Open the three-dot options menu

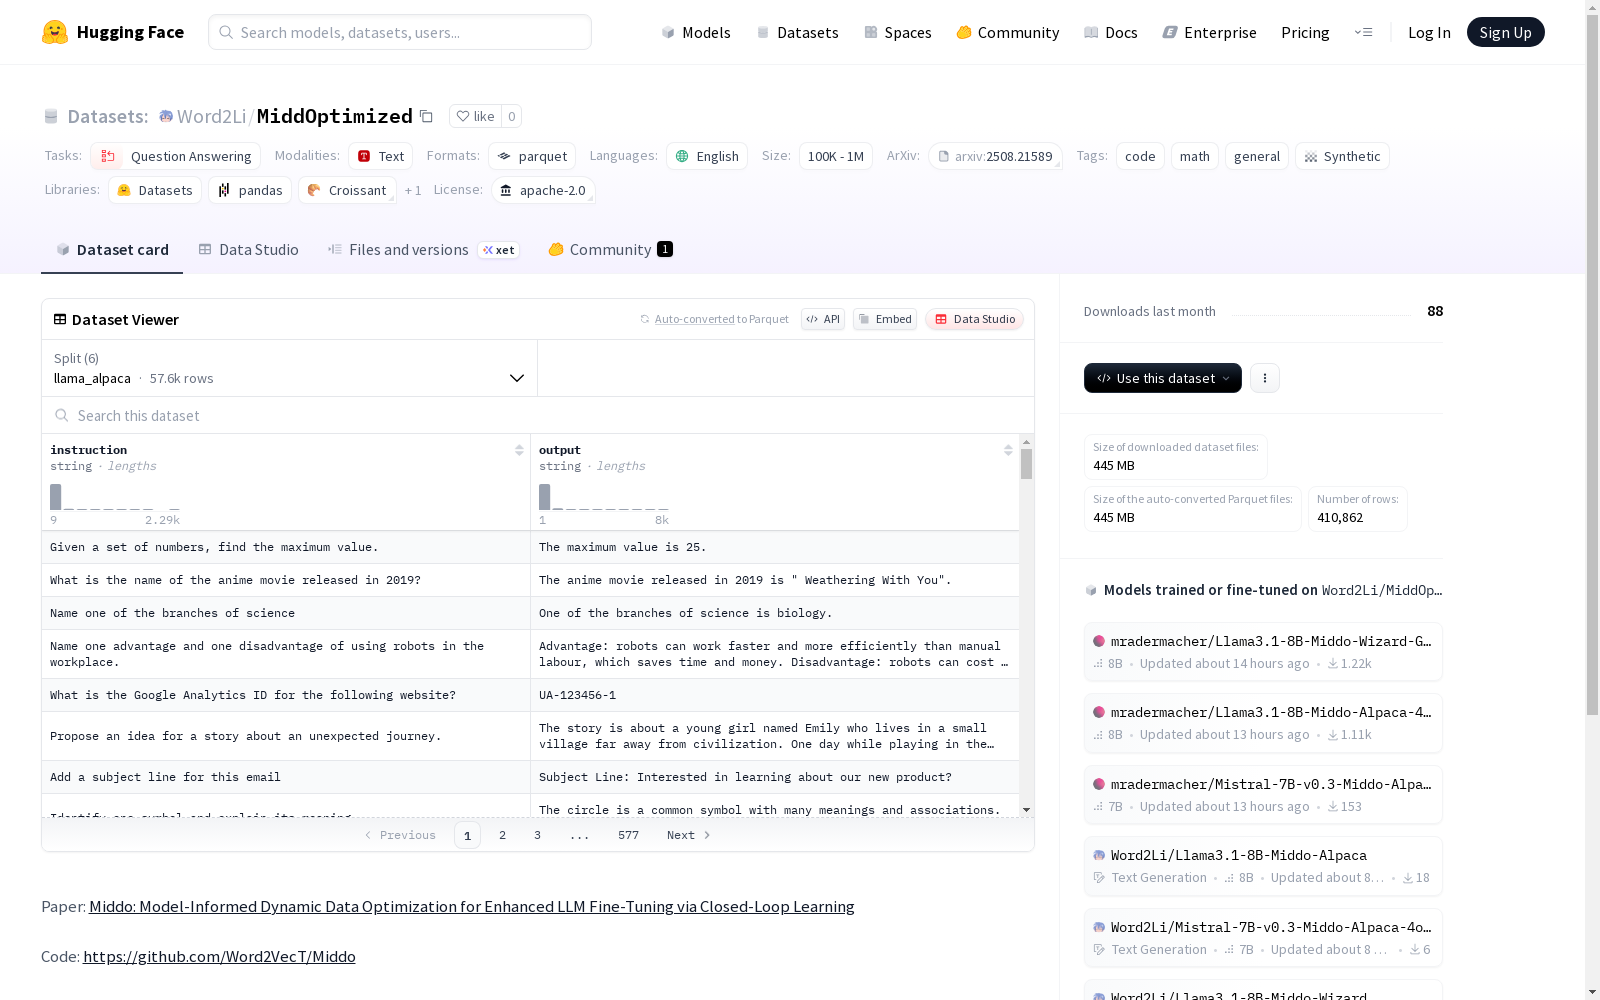[x=1265, y=378]
